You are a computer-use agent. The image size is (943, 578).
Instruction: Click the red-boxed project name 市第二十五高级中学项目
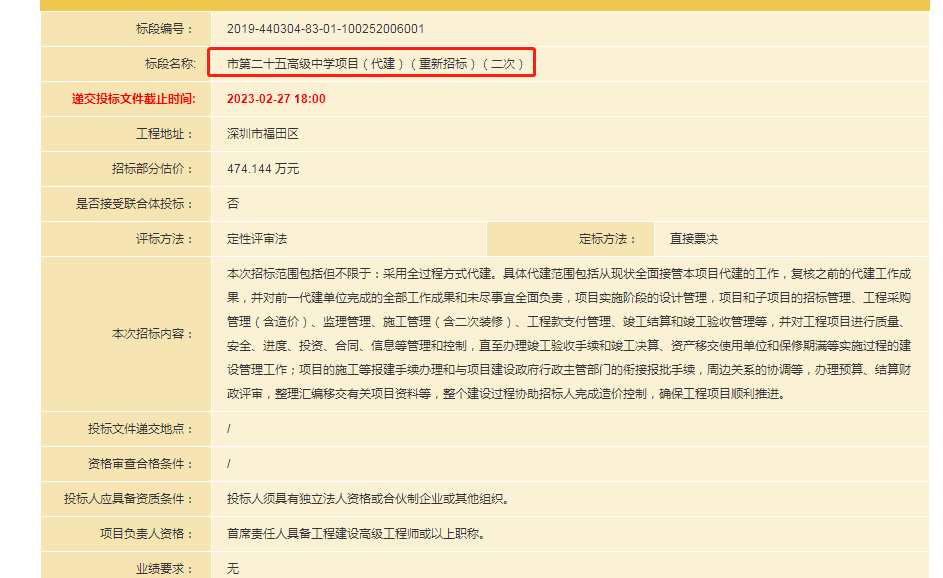(374, 64)
